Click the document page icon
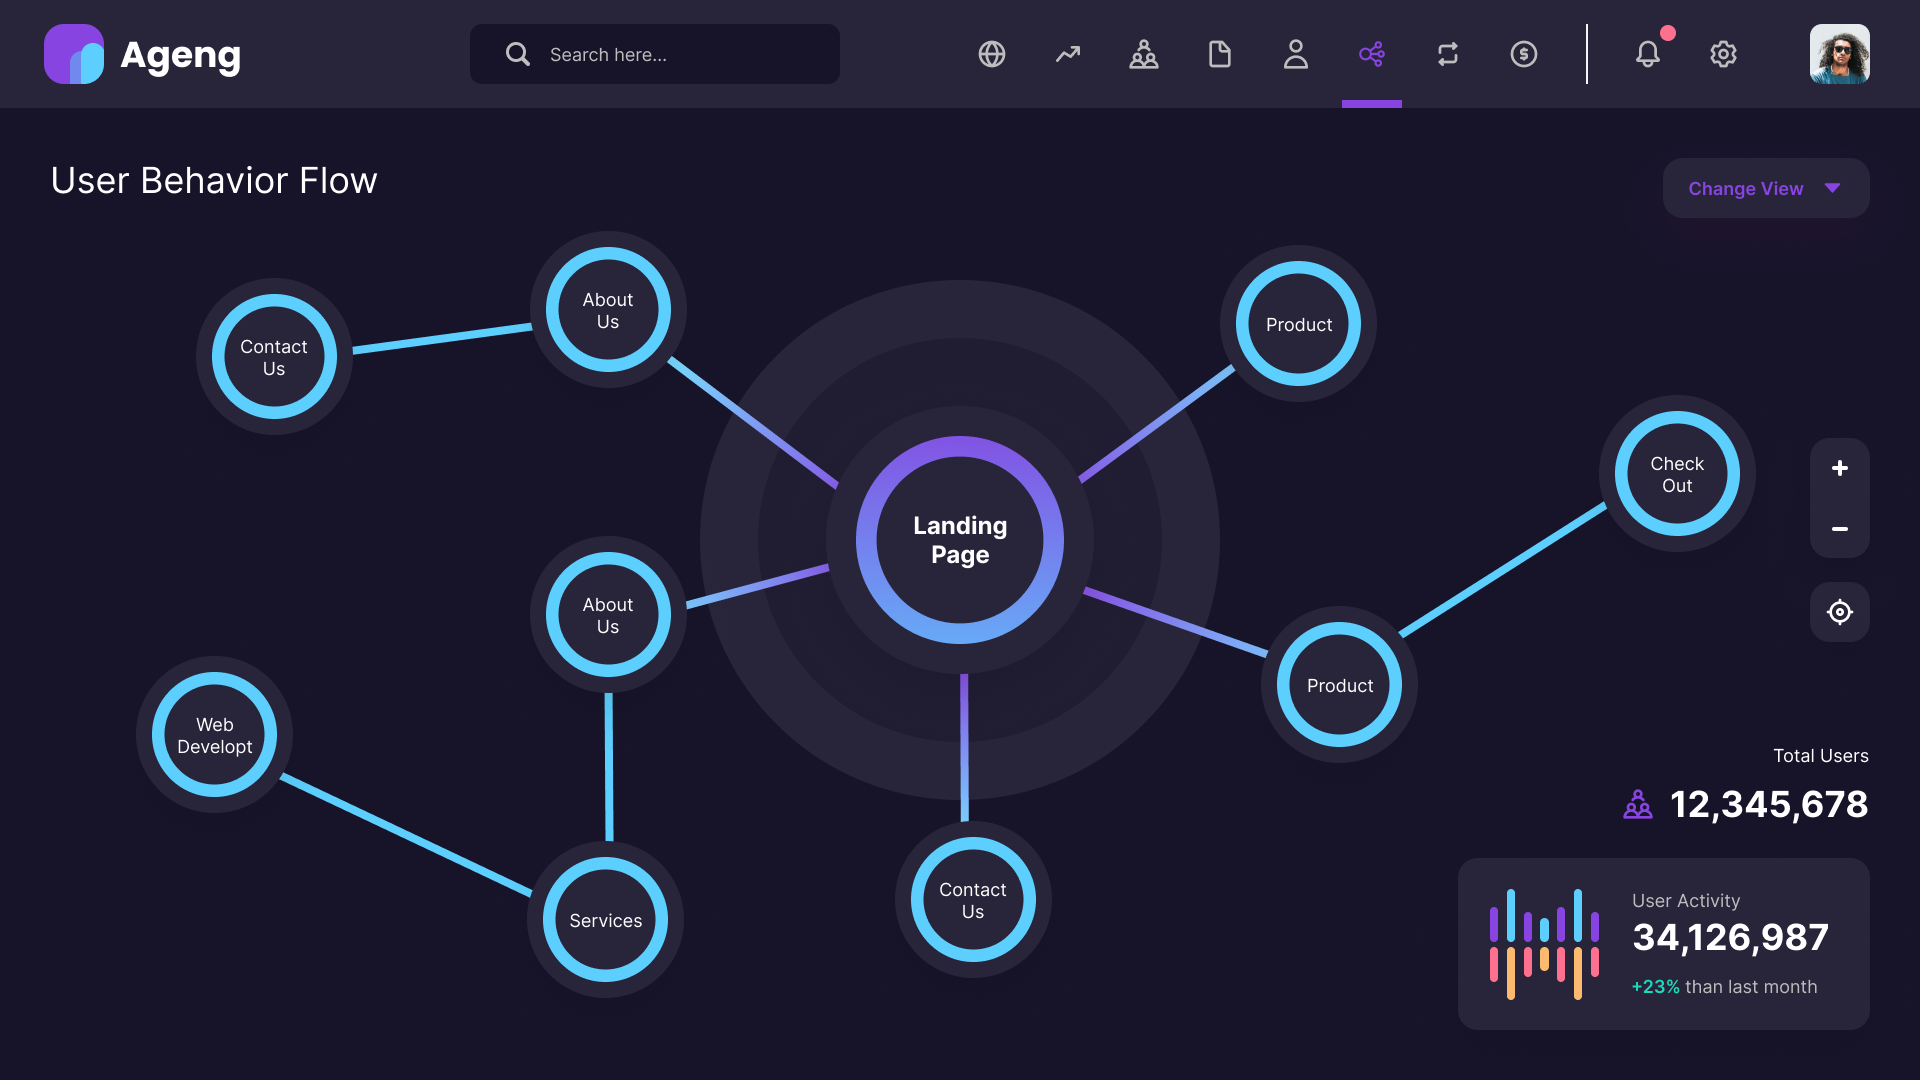The image size is (1920, 1080). point(1220,54)
